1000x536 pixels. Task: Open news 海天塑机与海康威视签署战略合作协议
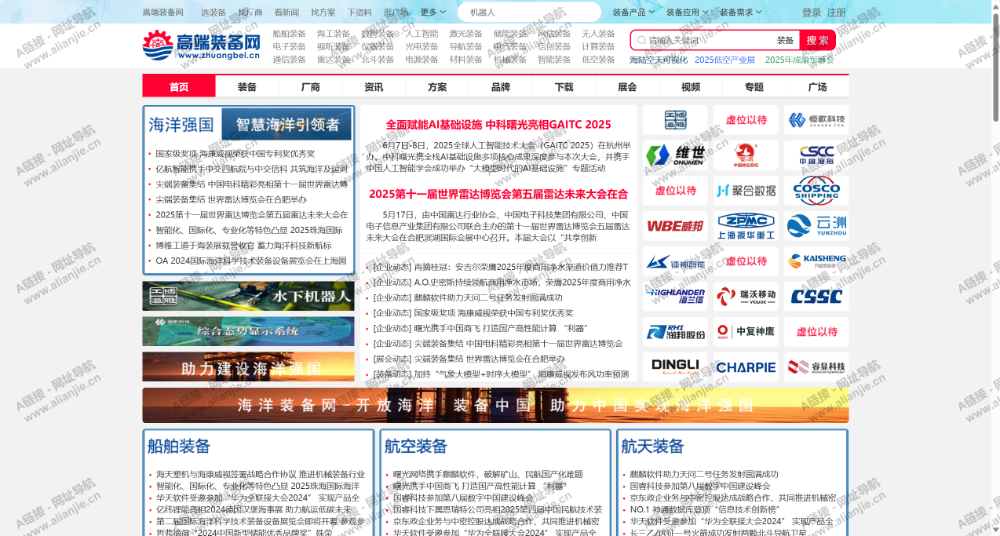coord(260,474)
